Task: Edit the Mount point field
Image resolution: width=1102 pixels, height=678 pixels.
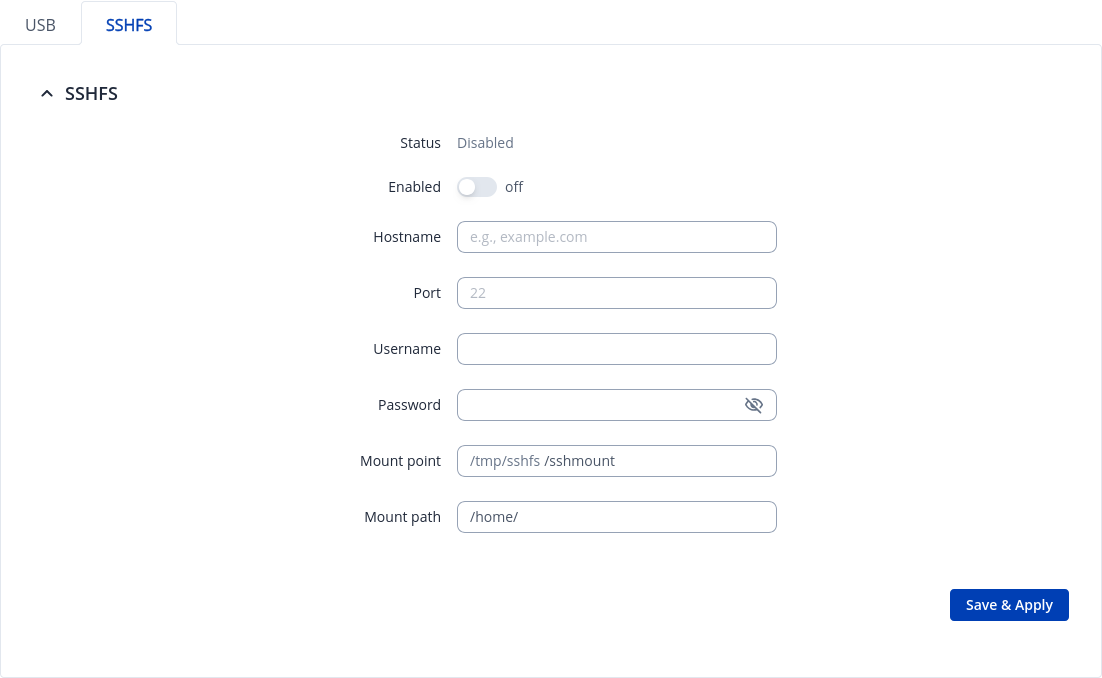Action: (x=616, y=461)
